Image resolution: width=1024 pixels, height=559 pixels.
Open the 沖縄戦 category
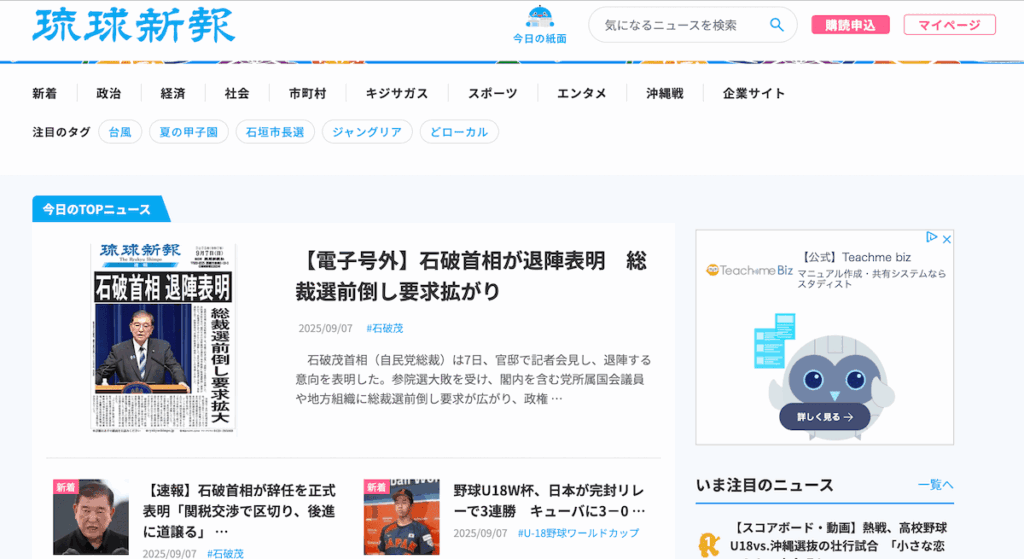point(664,93)
